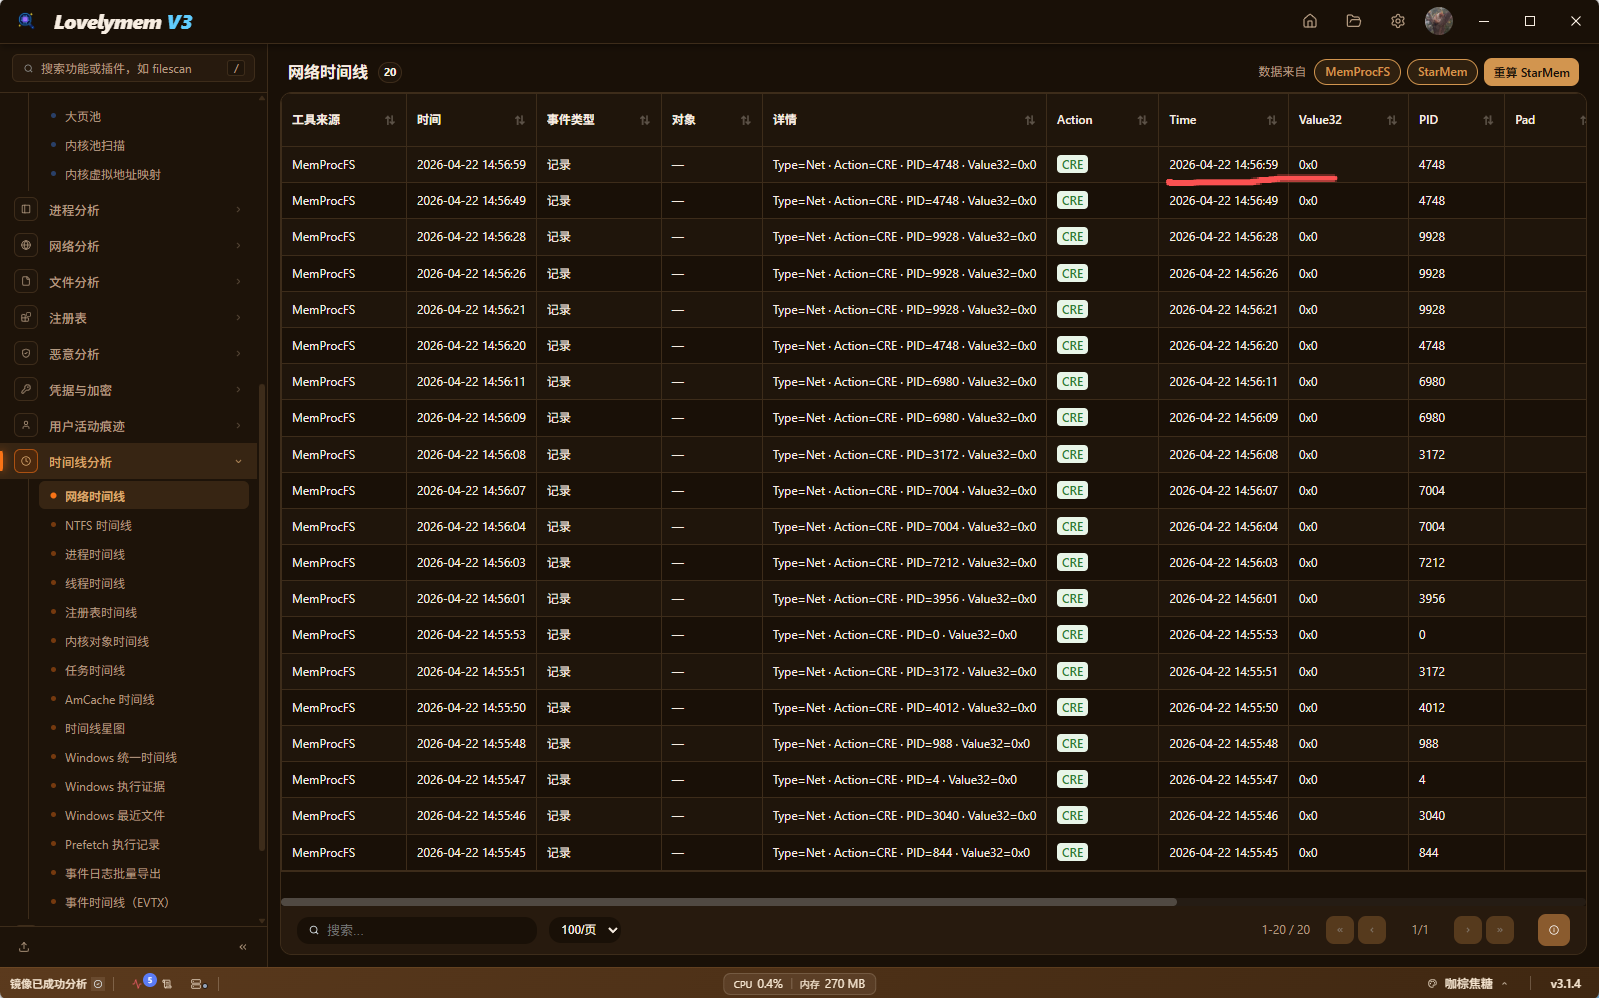Open the 100/页 page size dropdown
The image size is (1599, 998).
click(586, 930)
